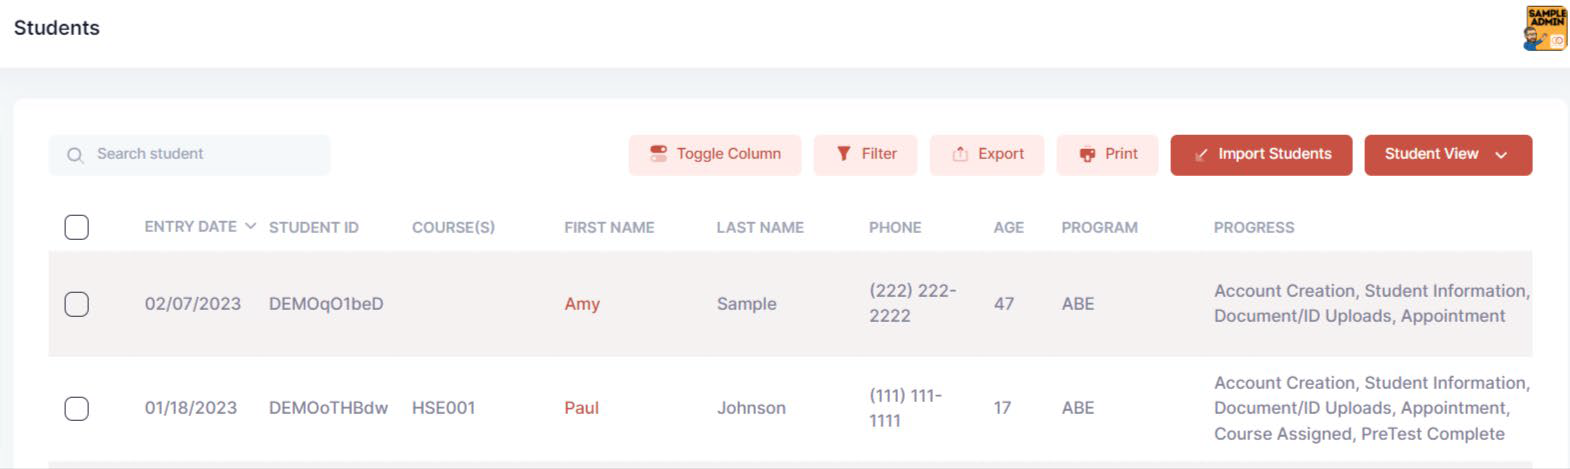Check the box for Amy Sample row
The height and width of the screenshot is (469, 1570).
click(76, 304)
